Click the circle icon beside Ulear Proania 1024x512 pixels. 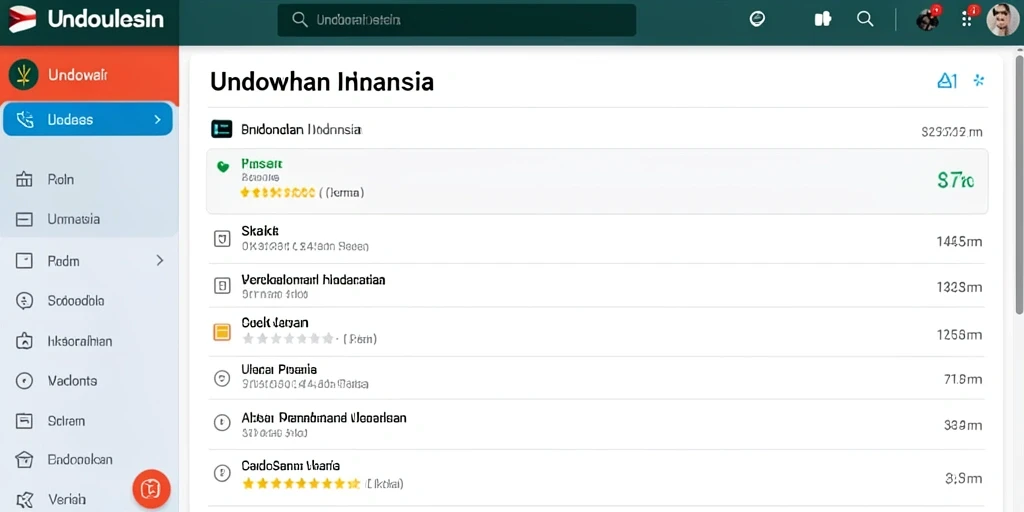[222, 378]
